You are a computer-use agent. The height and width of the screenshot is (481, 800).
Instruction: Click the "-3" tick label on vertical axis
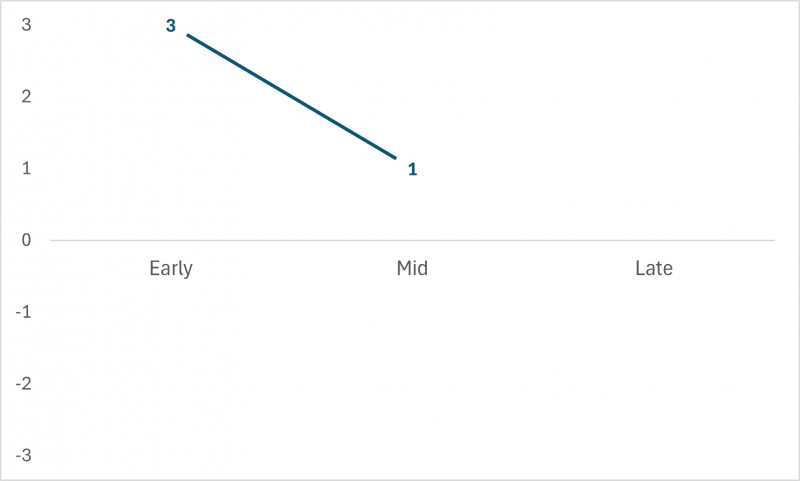click(x=24, y=455)
